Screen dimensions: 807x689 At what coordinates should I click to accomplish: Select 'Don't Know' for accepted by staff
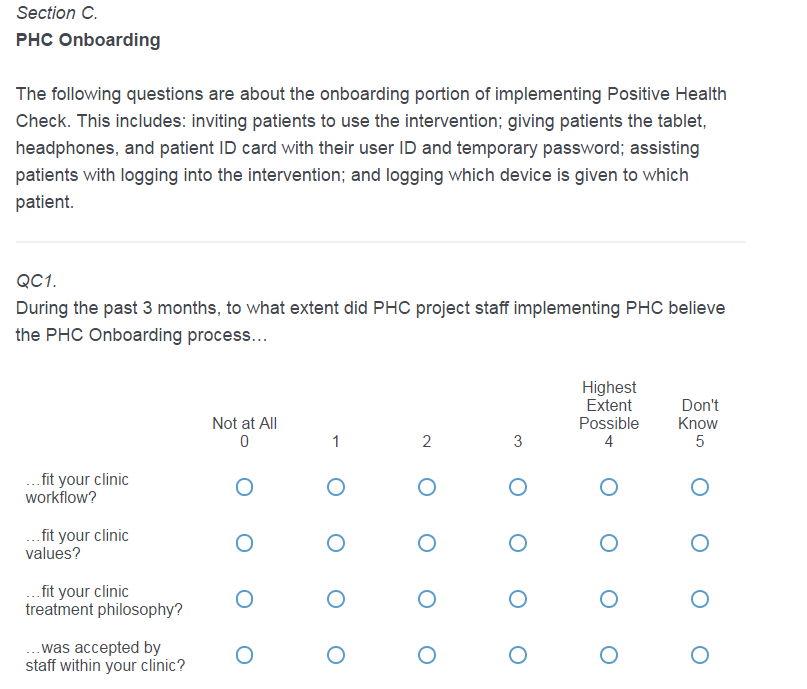(699, 656)
